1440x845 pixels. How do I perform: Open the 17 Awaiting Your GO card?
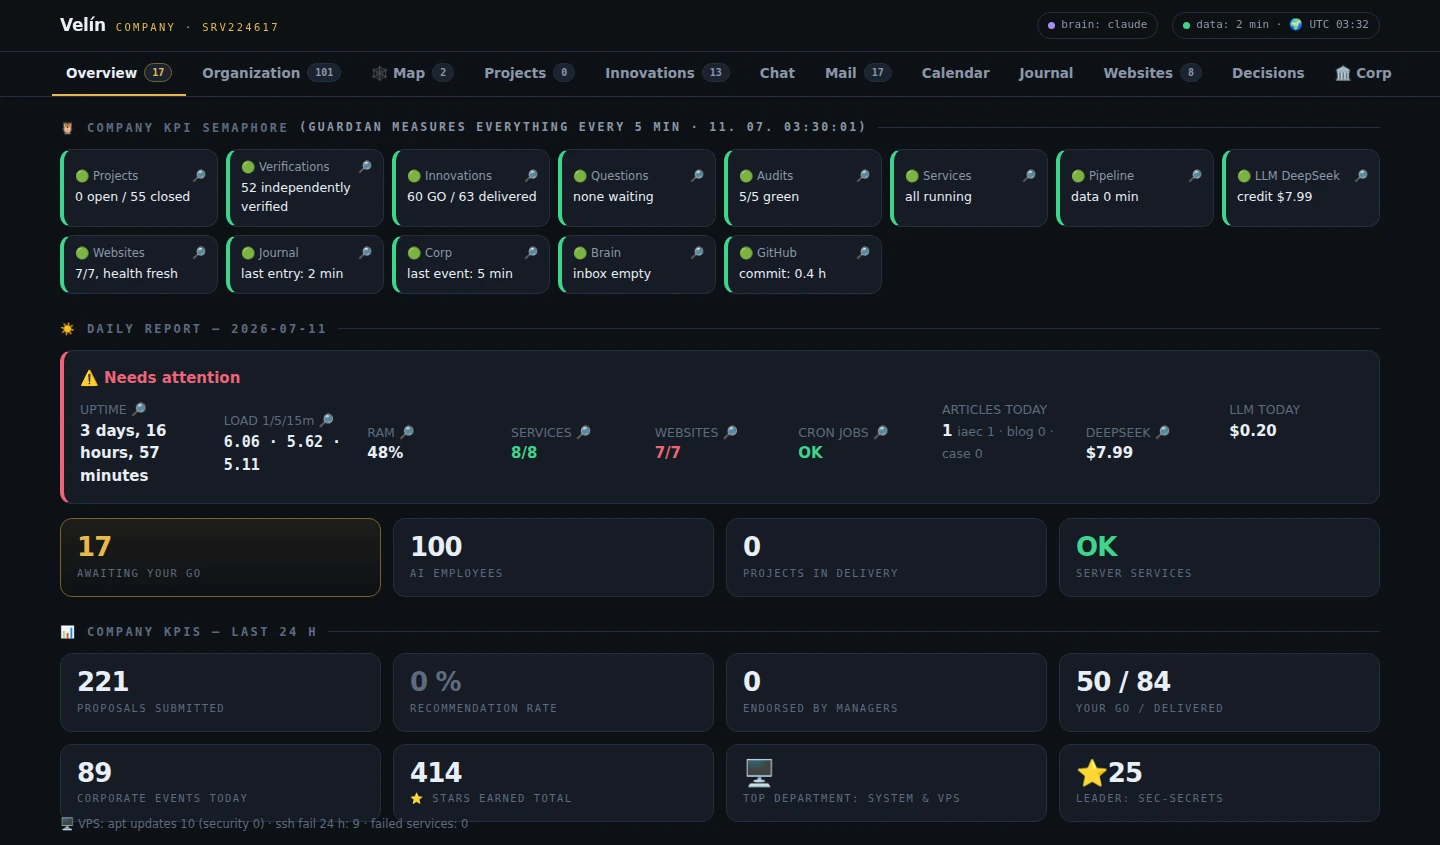pos(220,557)
